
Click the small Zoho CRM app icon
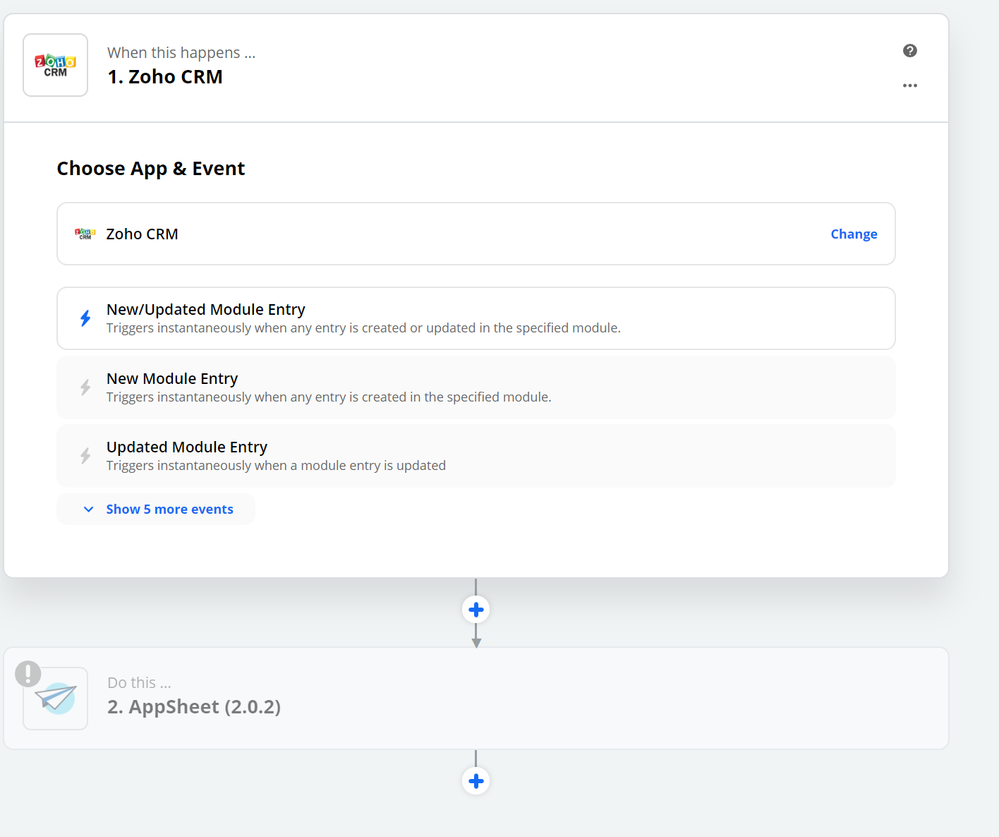click(85, 234)
